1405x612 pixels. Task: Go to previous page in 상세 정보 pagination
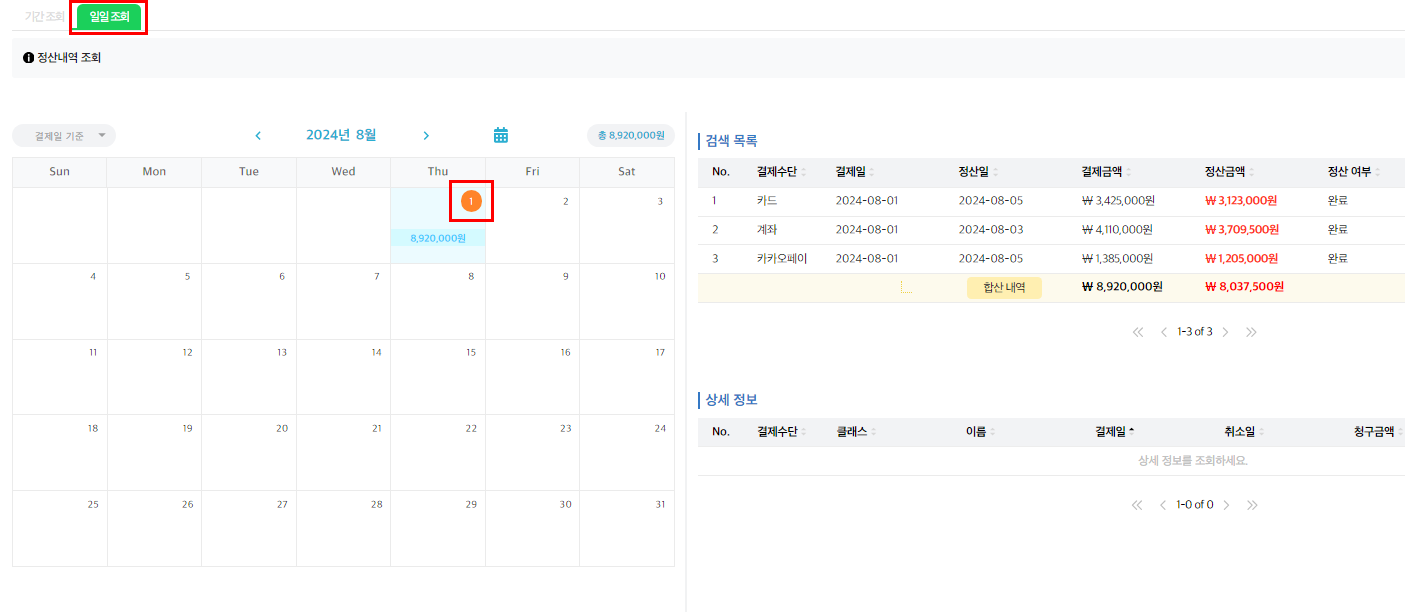coord(1163,505)
